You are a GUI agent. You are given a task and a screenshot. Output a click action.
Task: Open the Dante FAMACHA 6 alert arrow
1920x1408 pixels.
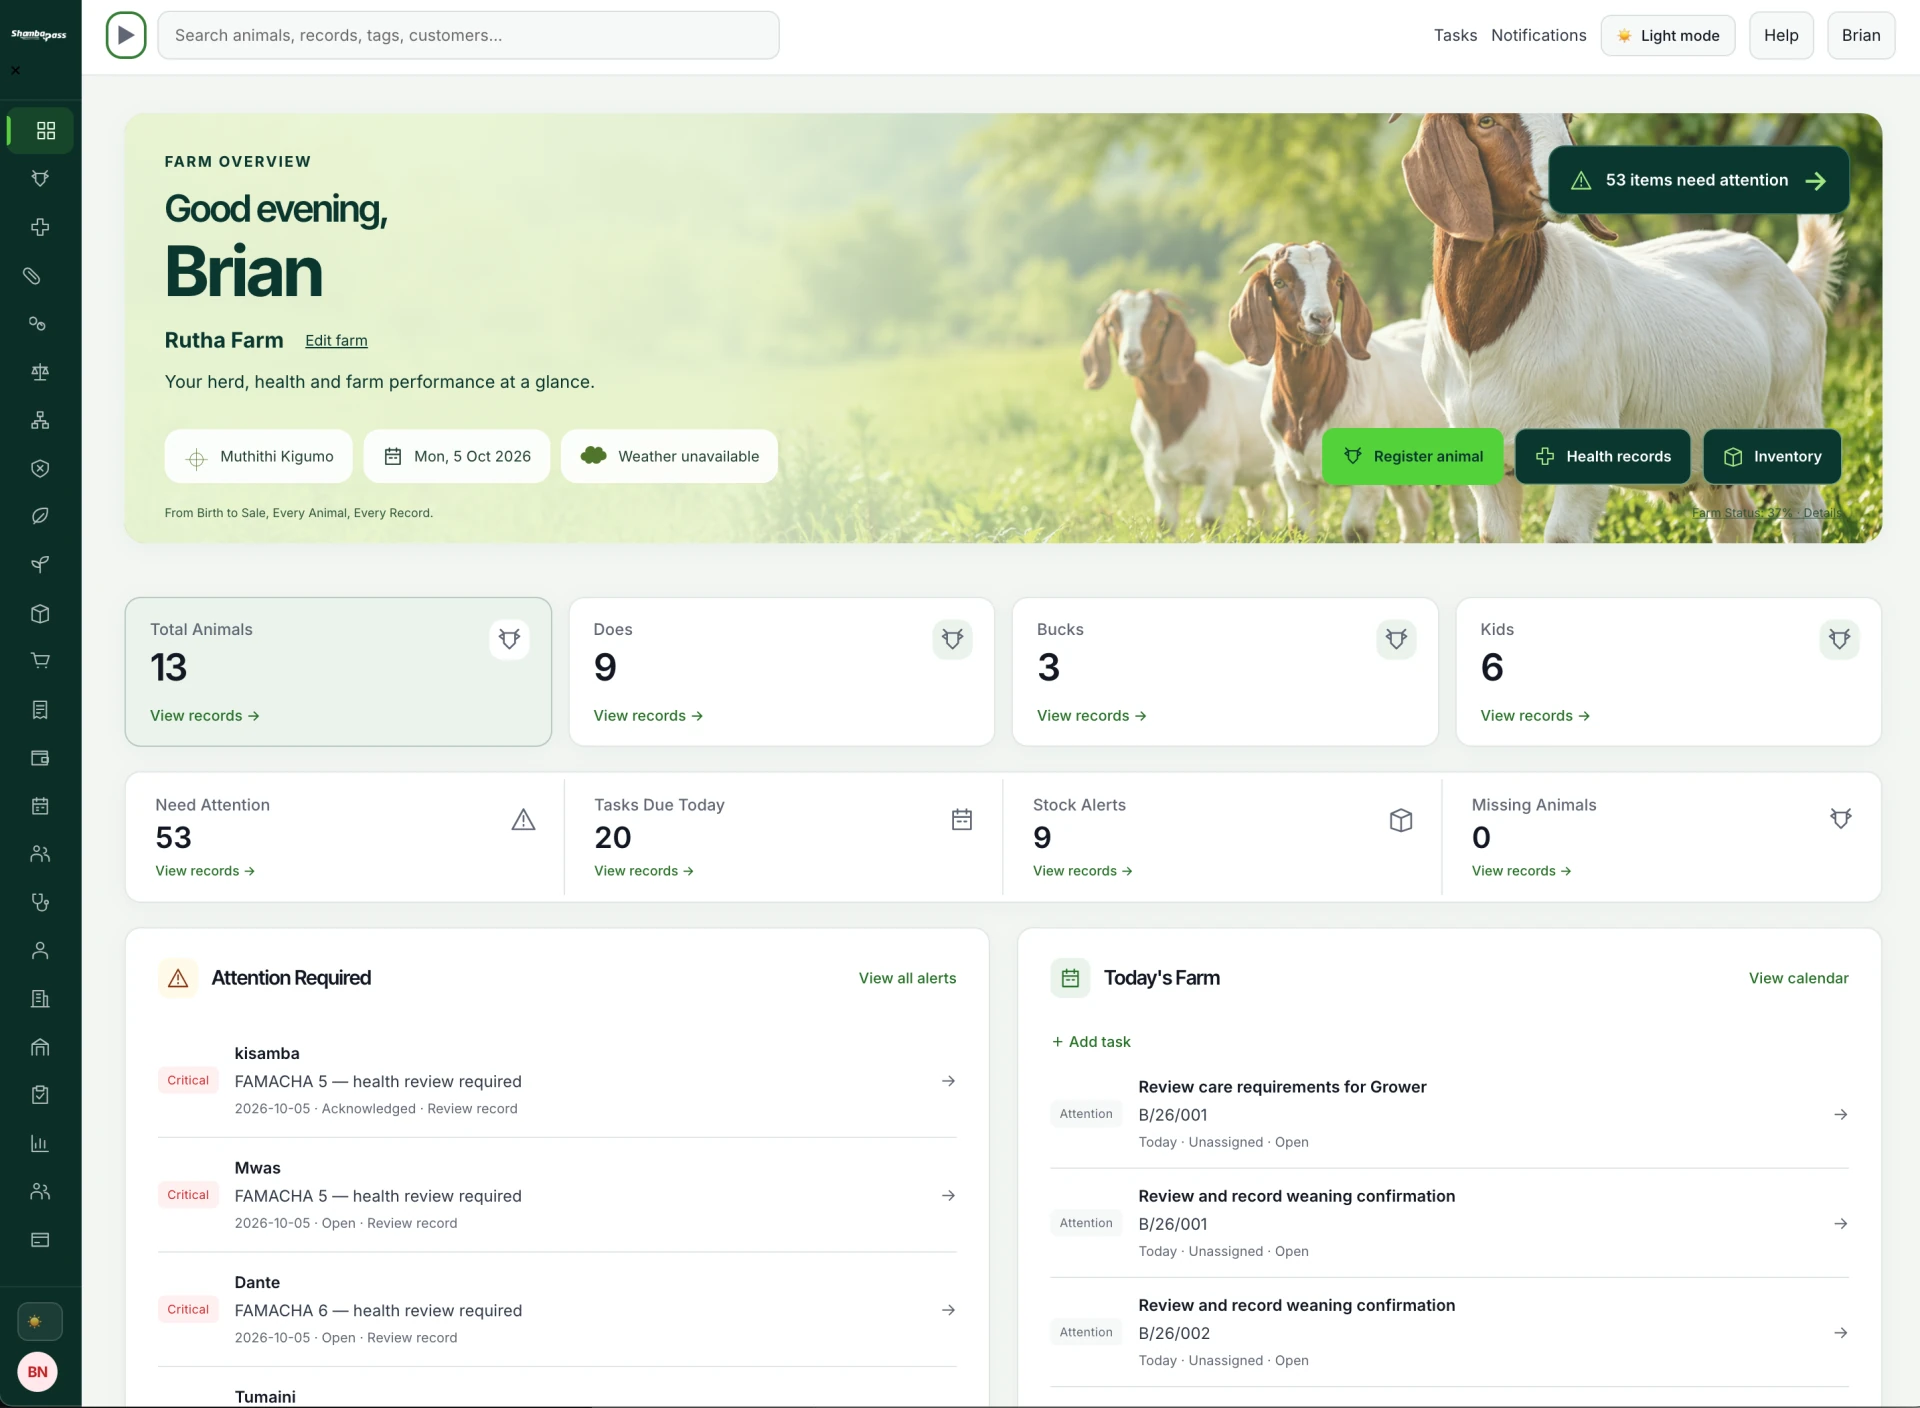[948, 1310]
